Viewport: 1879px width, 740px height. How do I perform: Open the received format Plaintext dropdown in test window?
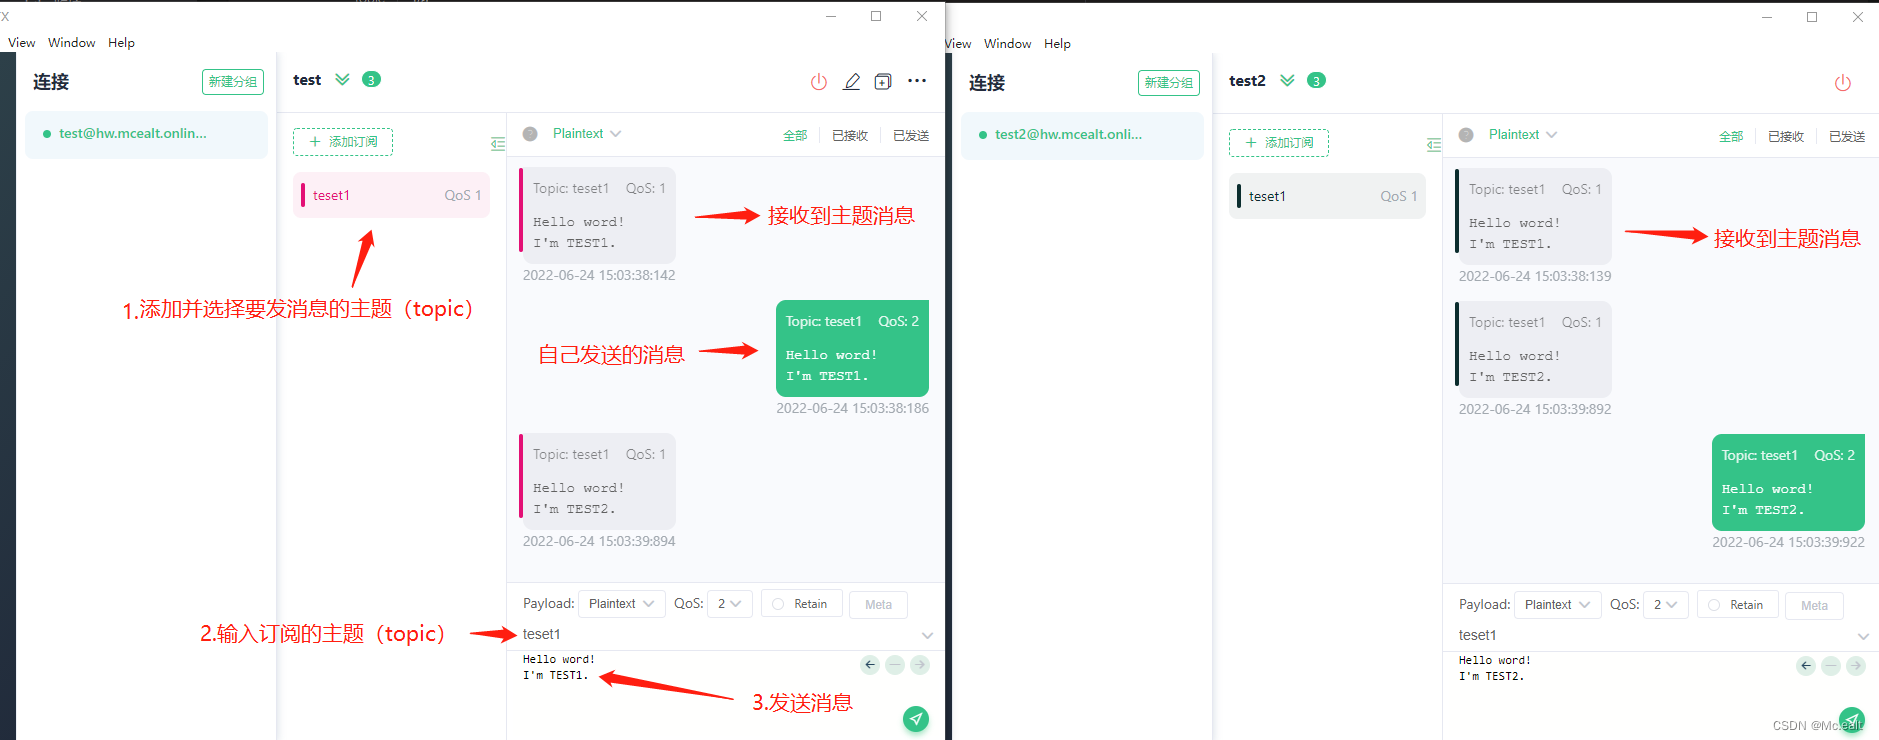click(x=587, y=134)
